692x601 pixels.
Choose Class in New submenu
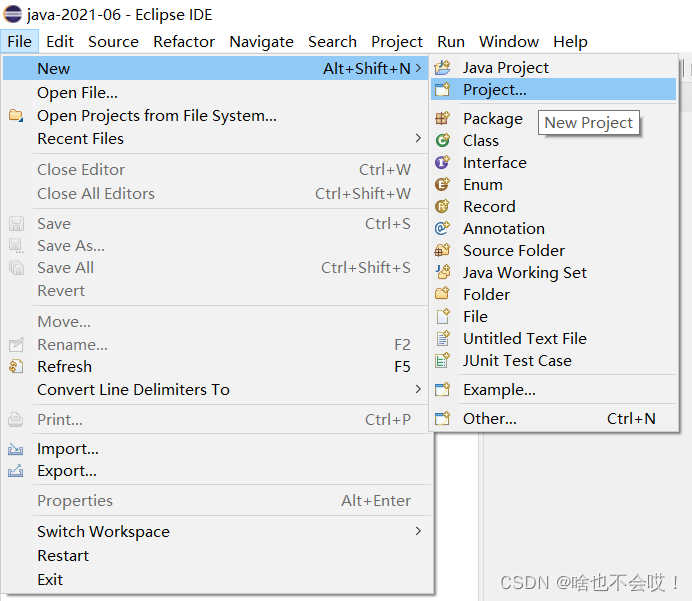tap(554, 140)
